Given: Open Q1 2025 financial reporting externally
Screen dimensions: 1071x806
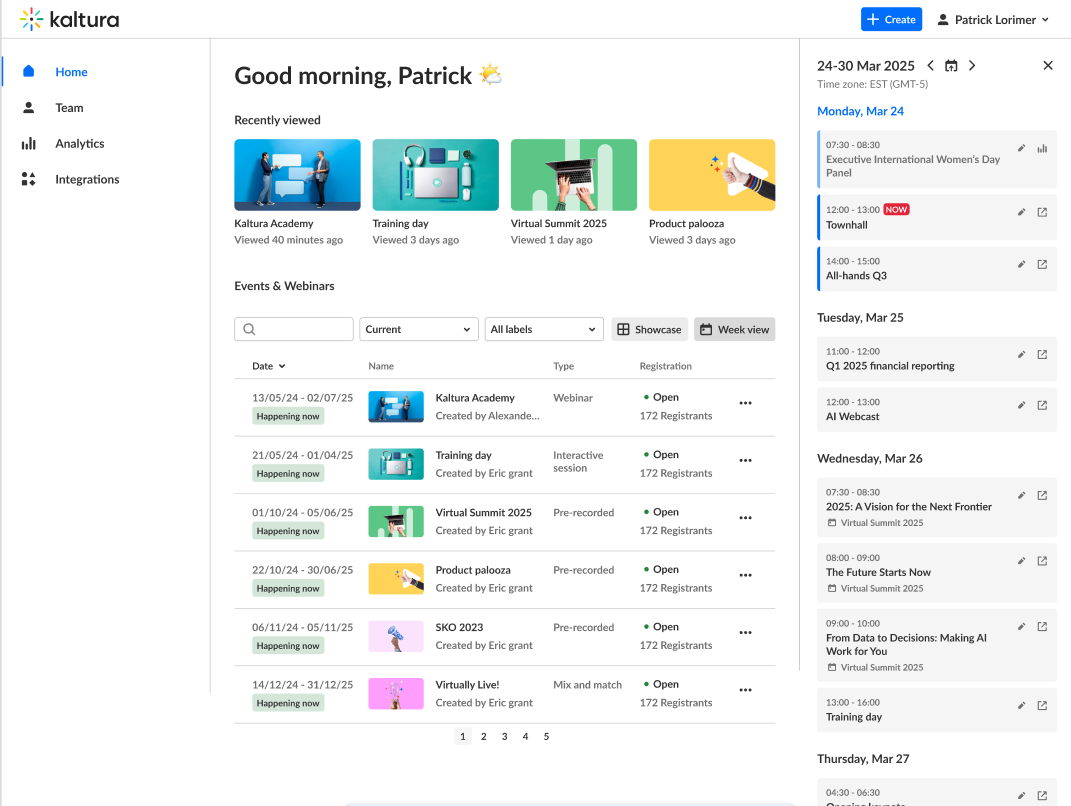Looking at the screenshot, I should pyautogui.click(x=1042, y=355).
